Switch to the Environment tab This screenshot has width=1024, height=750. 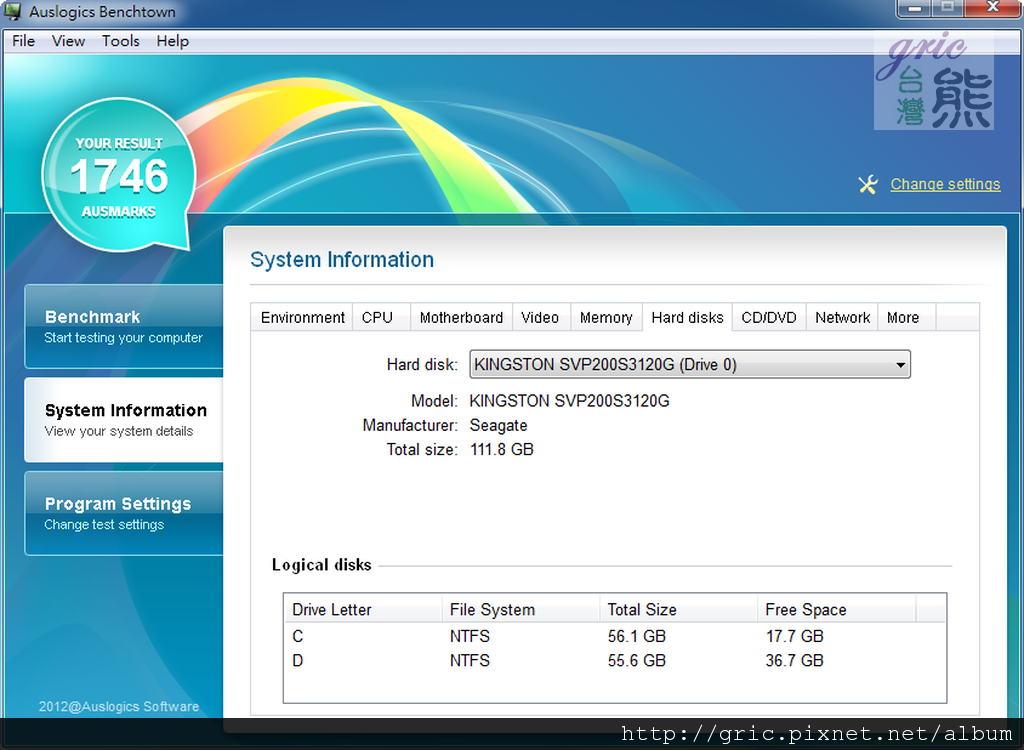tap(302, 318)
